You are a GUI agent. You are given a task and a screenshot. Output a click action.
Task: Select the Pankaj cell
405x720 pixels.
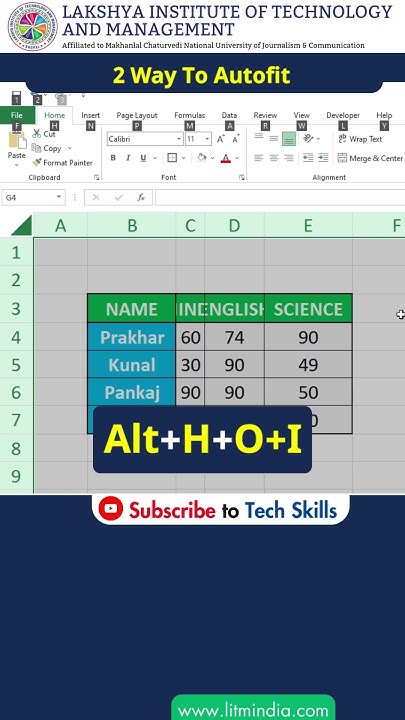(132, 392)
